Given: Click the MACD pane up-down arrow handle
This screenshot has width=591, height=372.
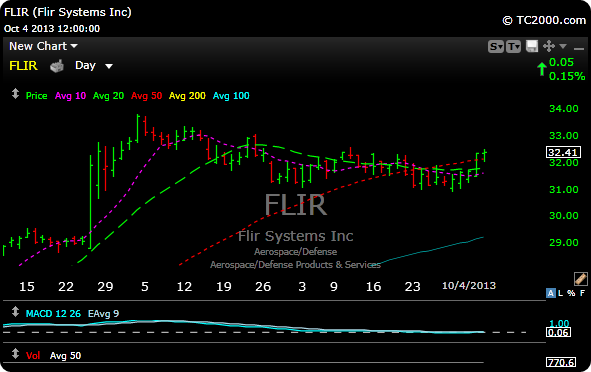Looking at the screenshot, I should (15, 311).
